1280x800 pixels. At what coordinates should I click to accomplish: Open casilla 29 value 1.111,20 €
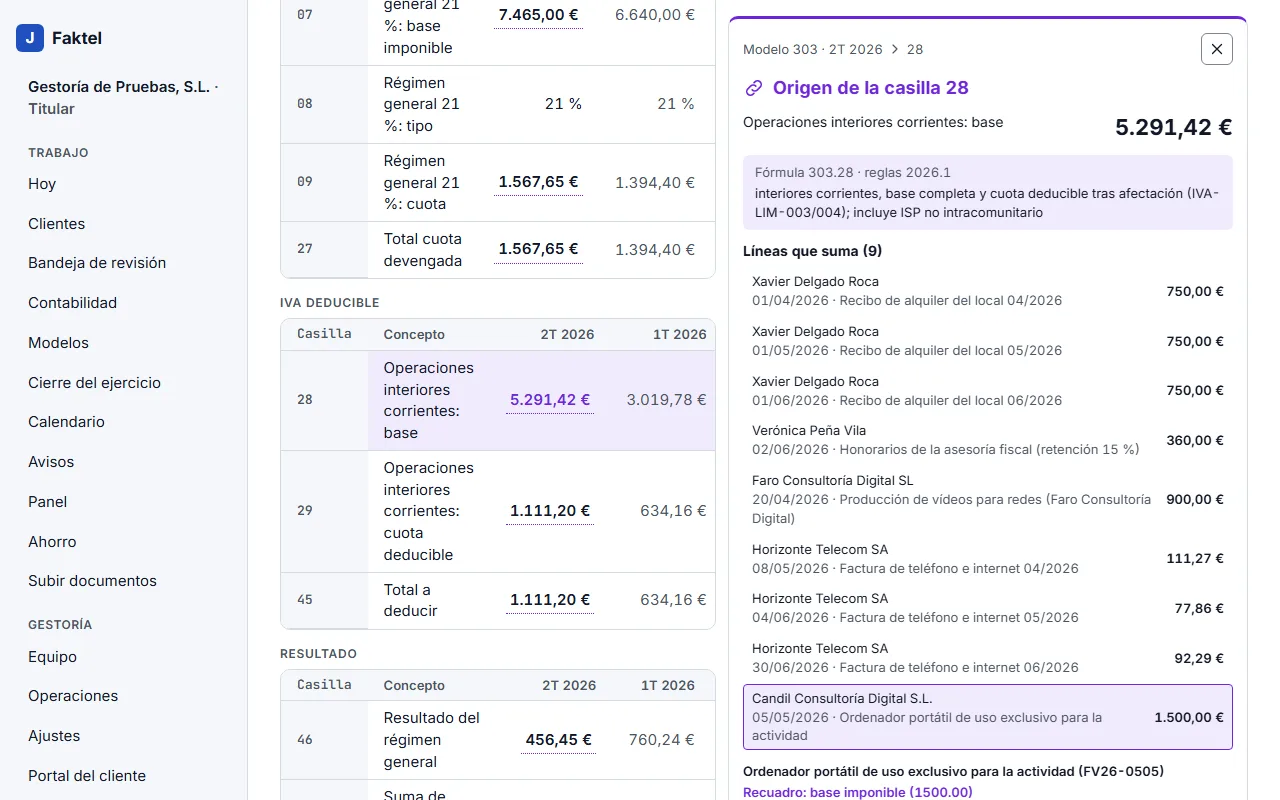click(550, 511)
